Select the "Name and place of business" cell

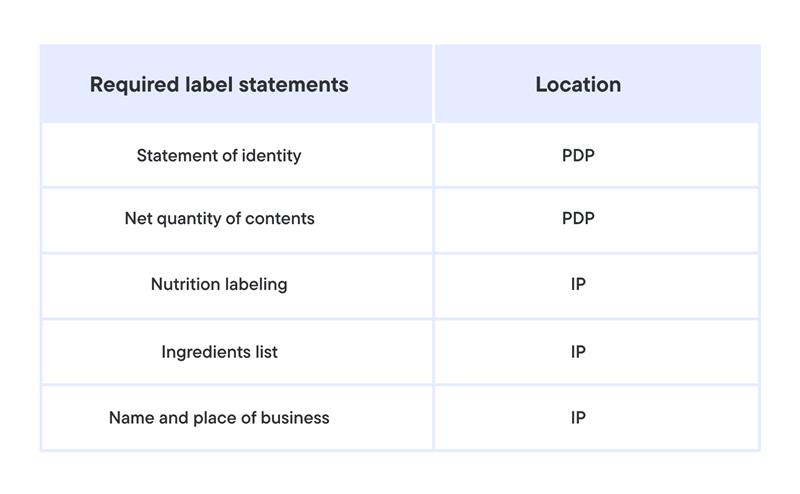click(219, 418)
